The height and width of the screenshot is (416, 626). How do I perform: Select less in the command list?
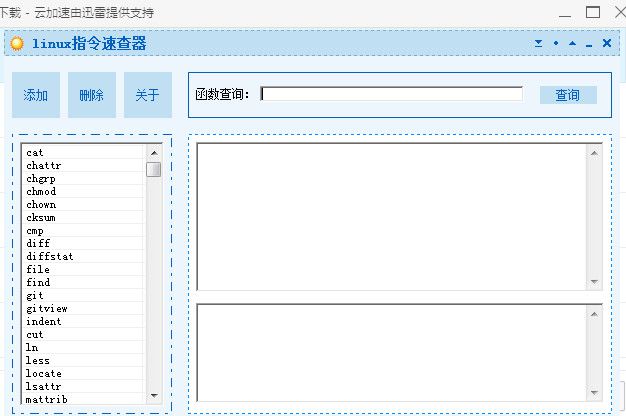[83, 360]
